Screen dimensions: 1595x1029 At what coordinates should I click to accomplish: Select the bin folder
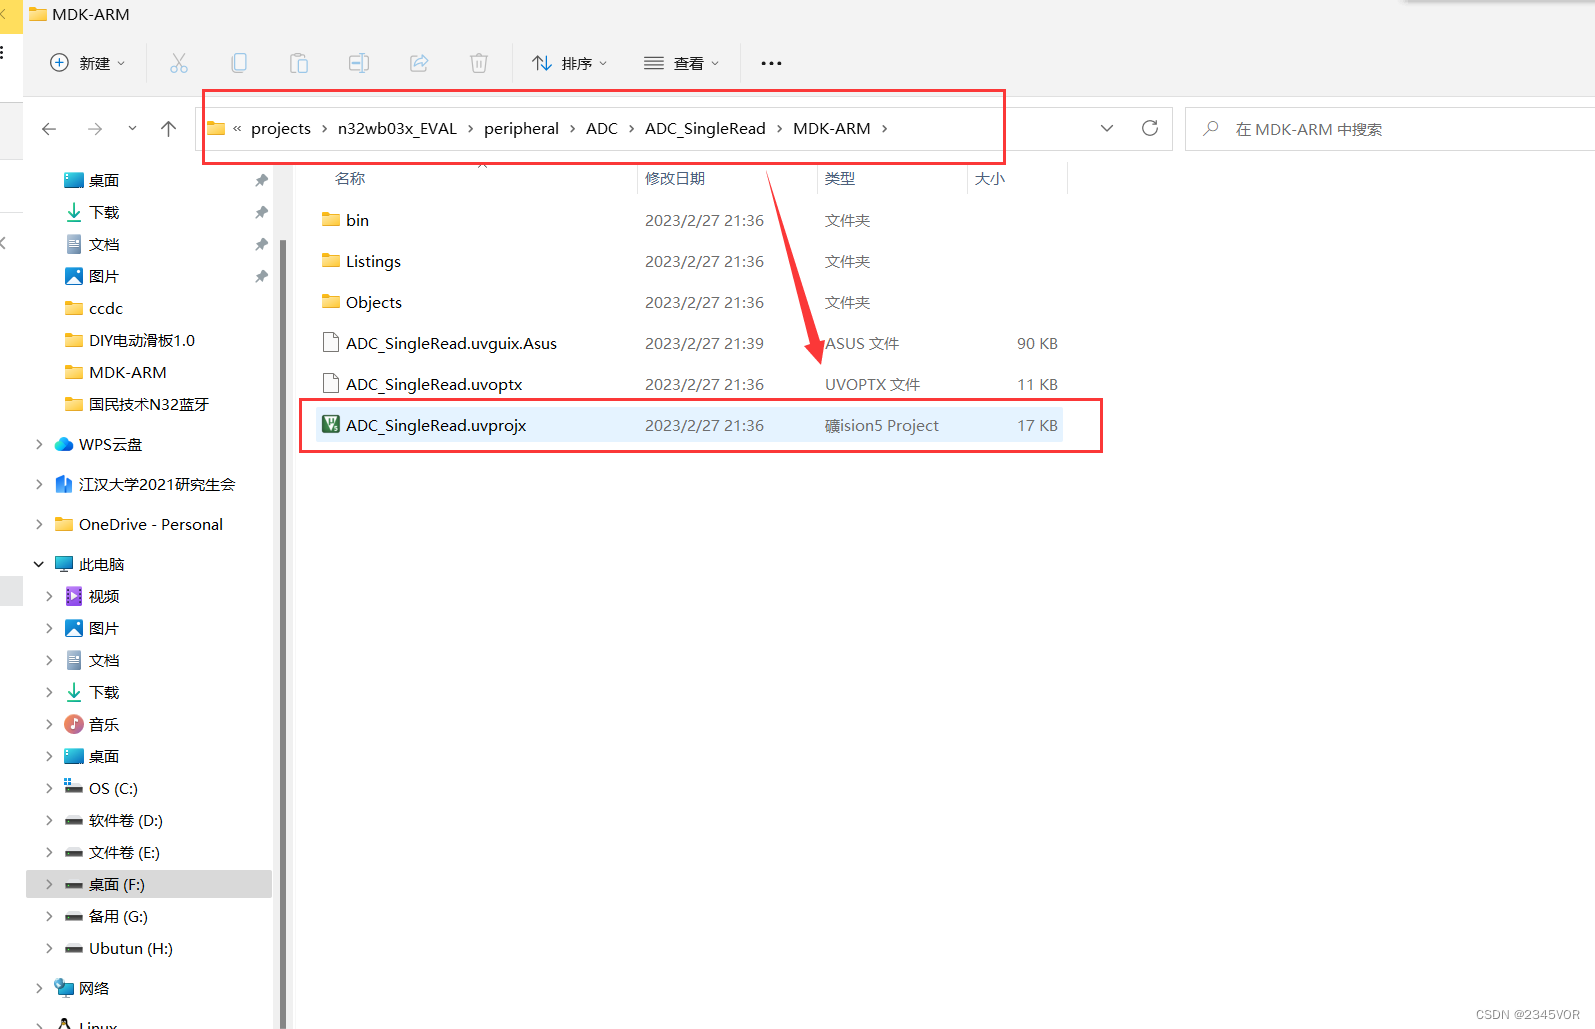689,220
